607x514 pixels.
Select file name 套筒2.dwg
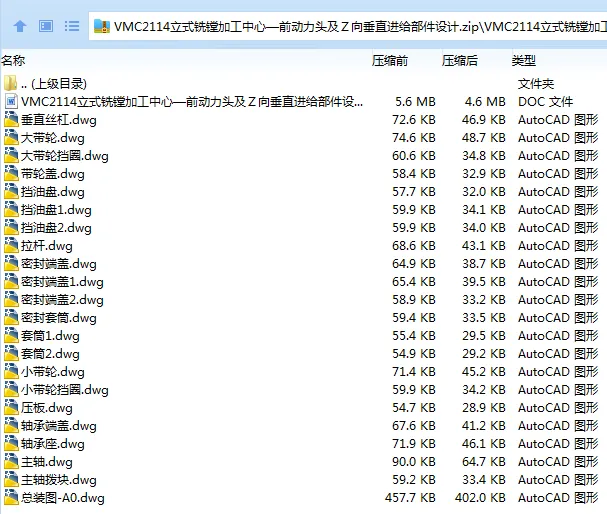point(50,354)
